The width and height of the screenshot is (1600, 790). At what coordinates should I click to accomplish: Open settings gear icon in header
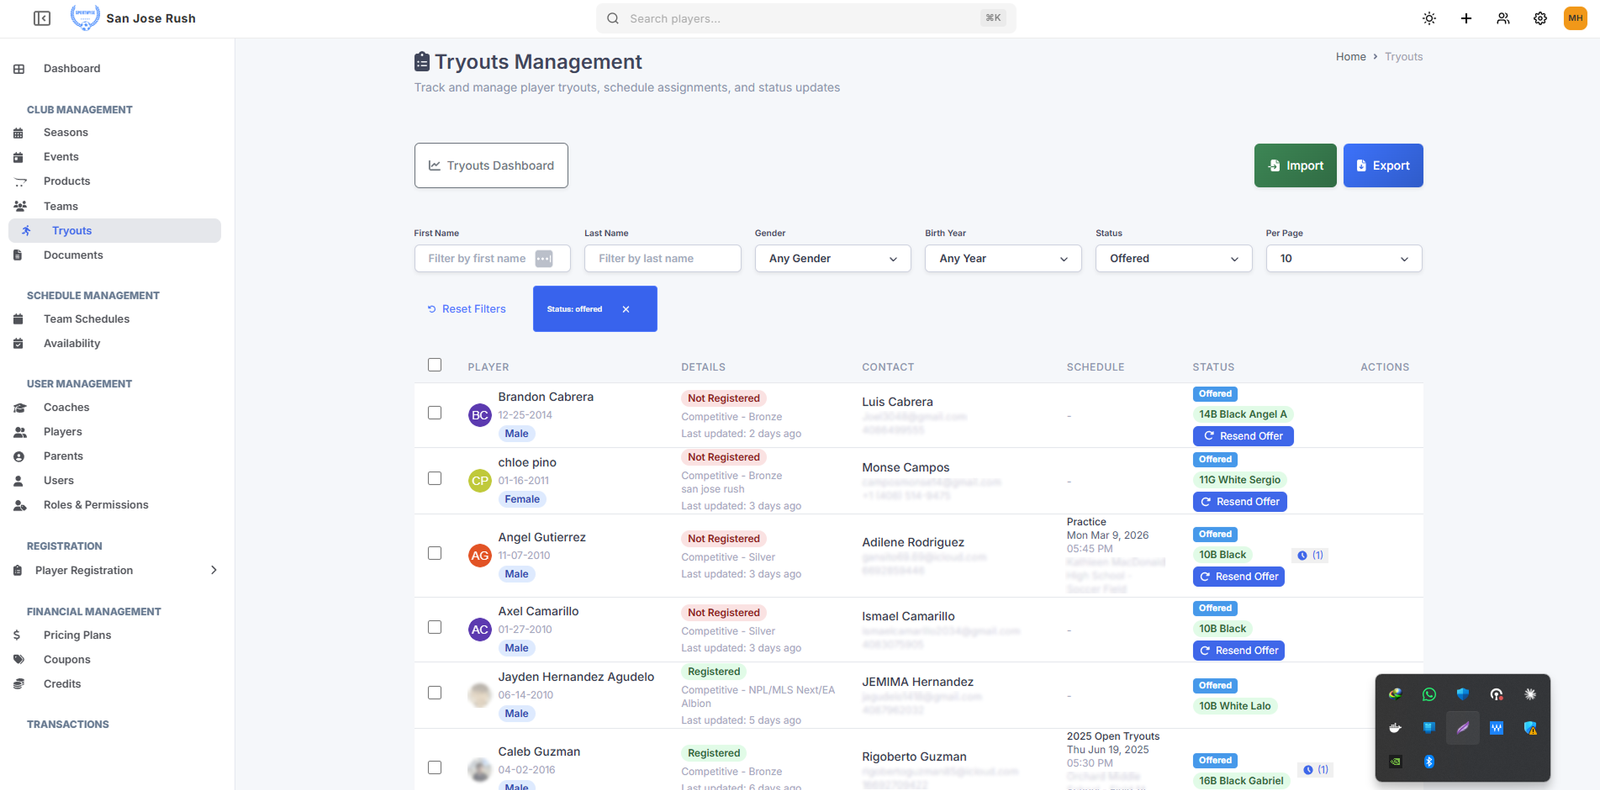[1540, 18]
